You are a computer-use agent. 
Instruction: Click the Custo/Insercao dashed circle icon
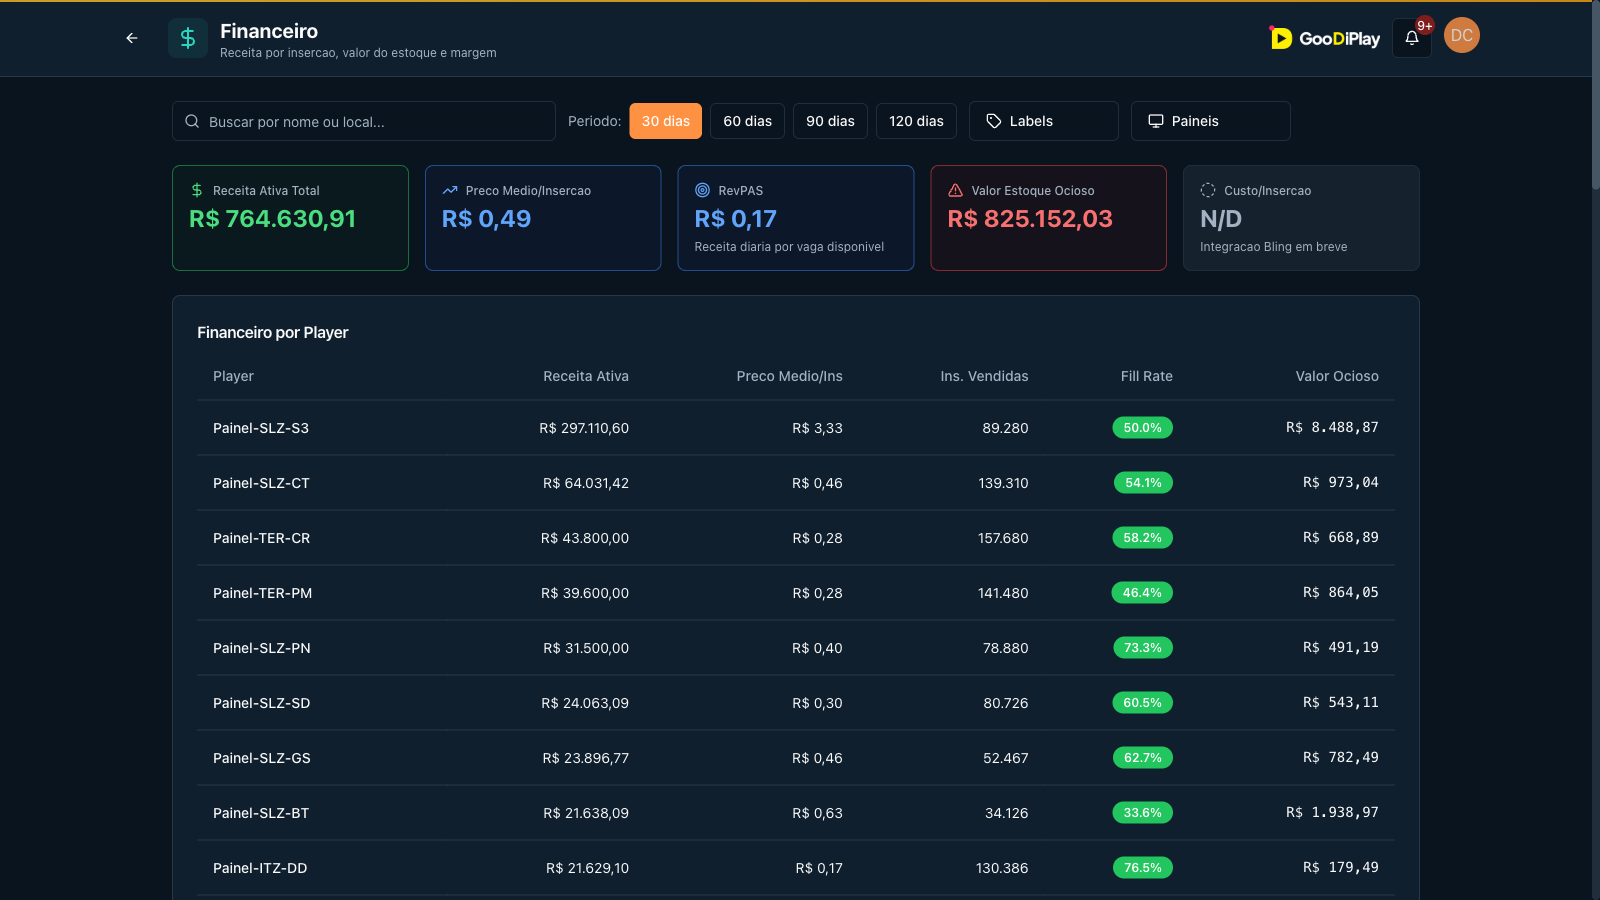(x=1208, y=190)
